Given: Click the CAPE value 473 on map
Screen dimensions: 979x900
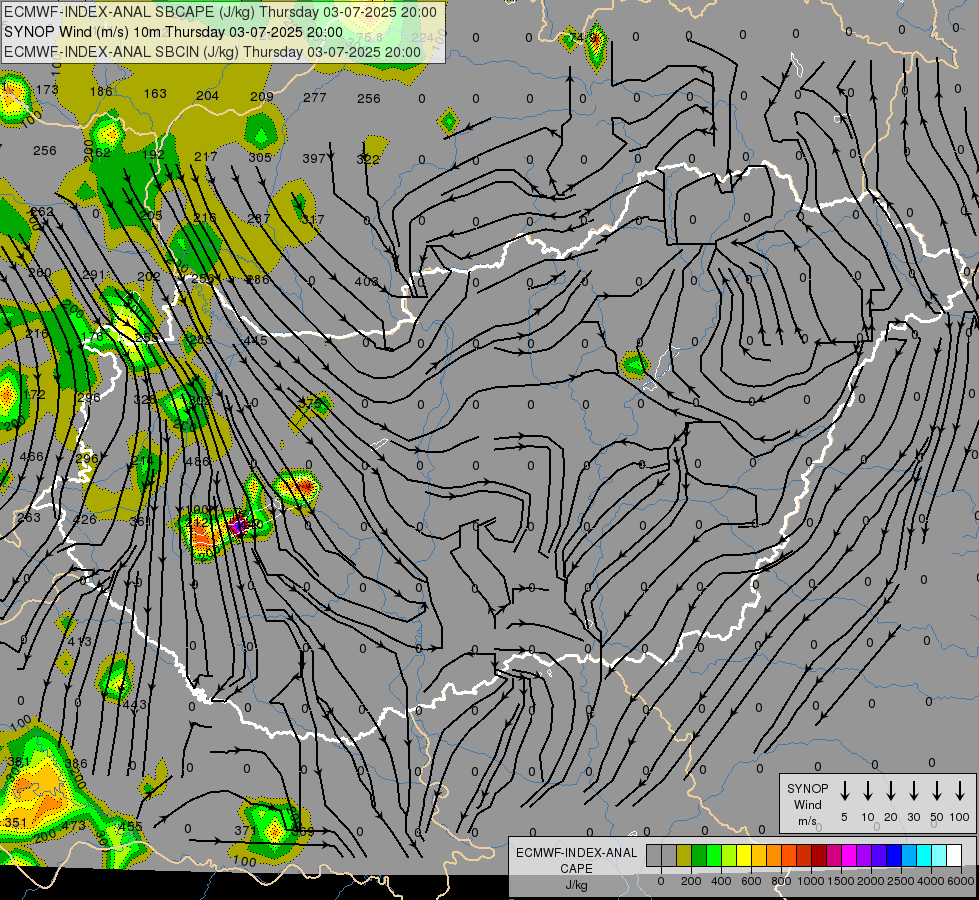Looking at the screenshot, I should [74, 826].
